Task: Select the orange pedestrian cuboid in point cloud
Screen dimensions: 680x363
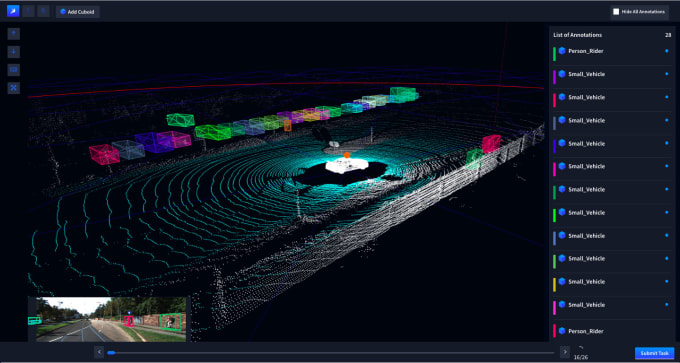Action: point(288,126)
